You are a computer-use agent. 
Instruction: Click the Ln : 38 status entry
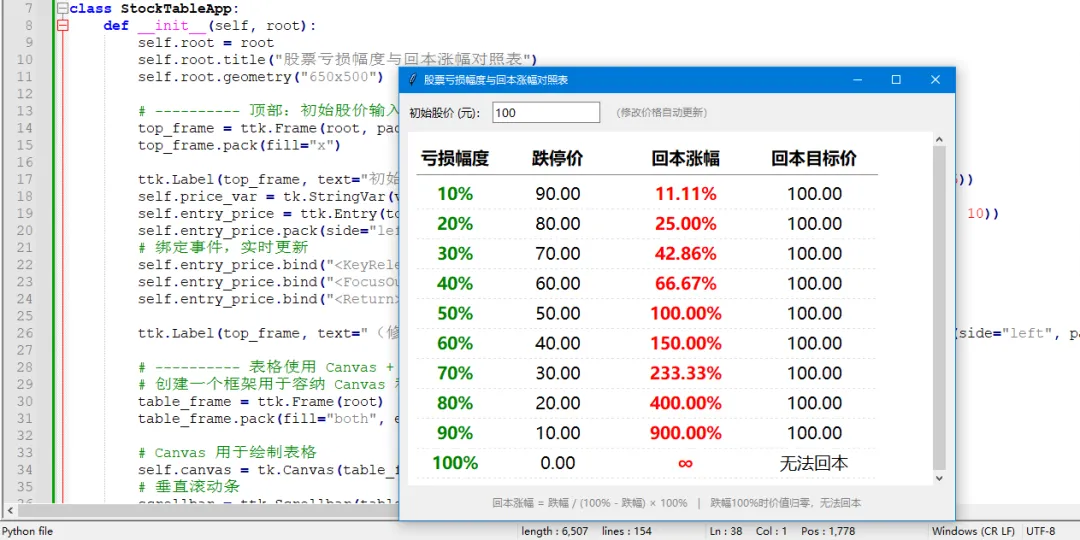coord(727,532)
